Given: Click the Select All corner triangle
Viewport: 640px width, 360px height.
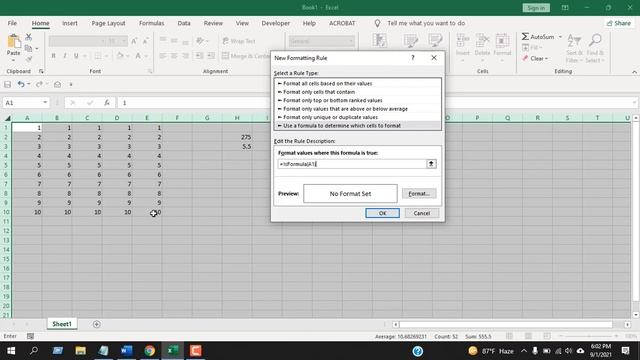Looking at the screenshot, I should point(7,118).
